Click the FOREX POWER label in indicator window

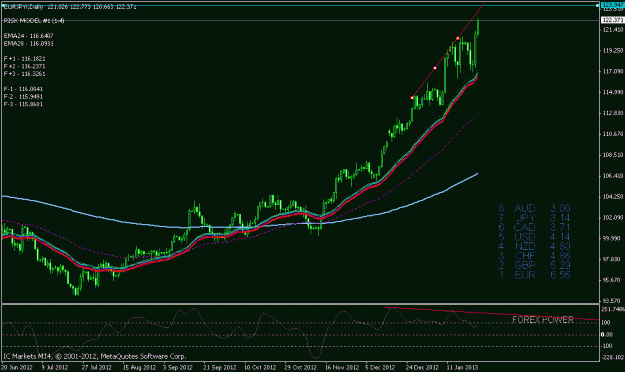[543, 320]
